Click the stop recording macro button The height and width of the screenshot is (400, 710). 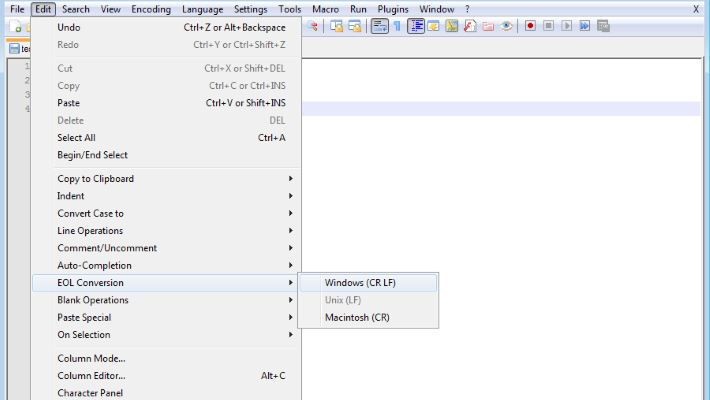[548, 26]
